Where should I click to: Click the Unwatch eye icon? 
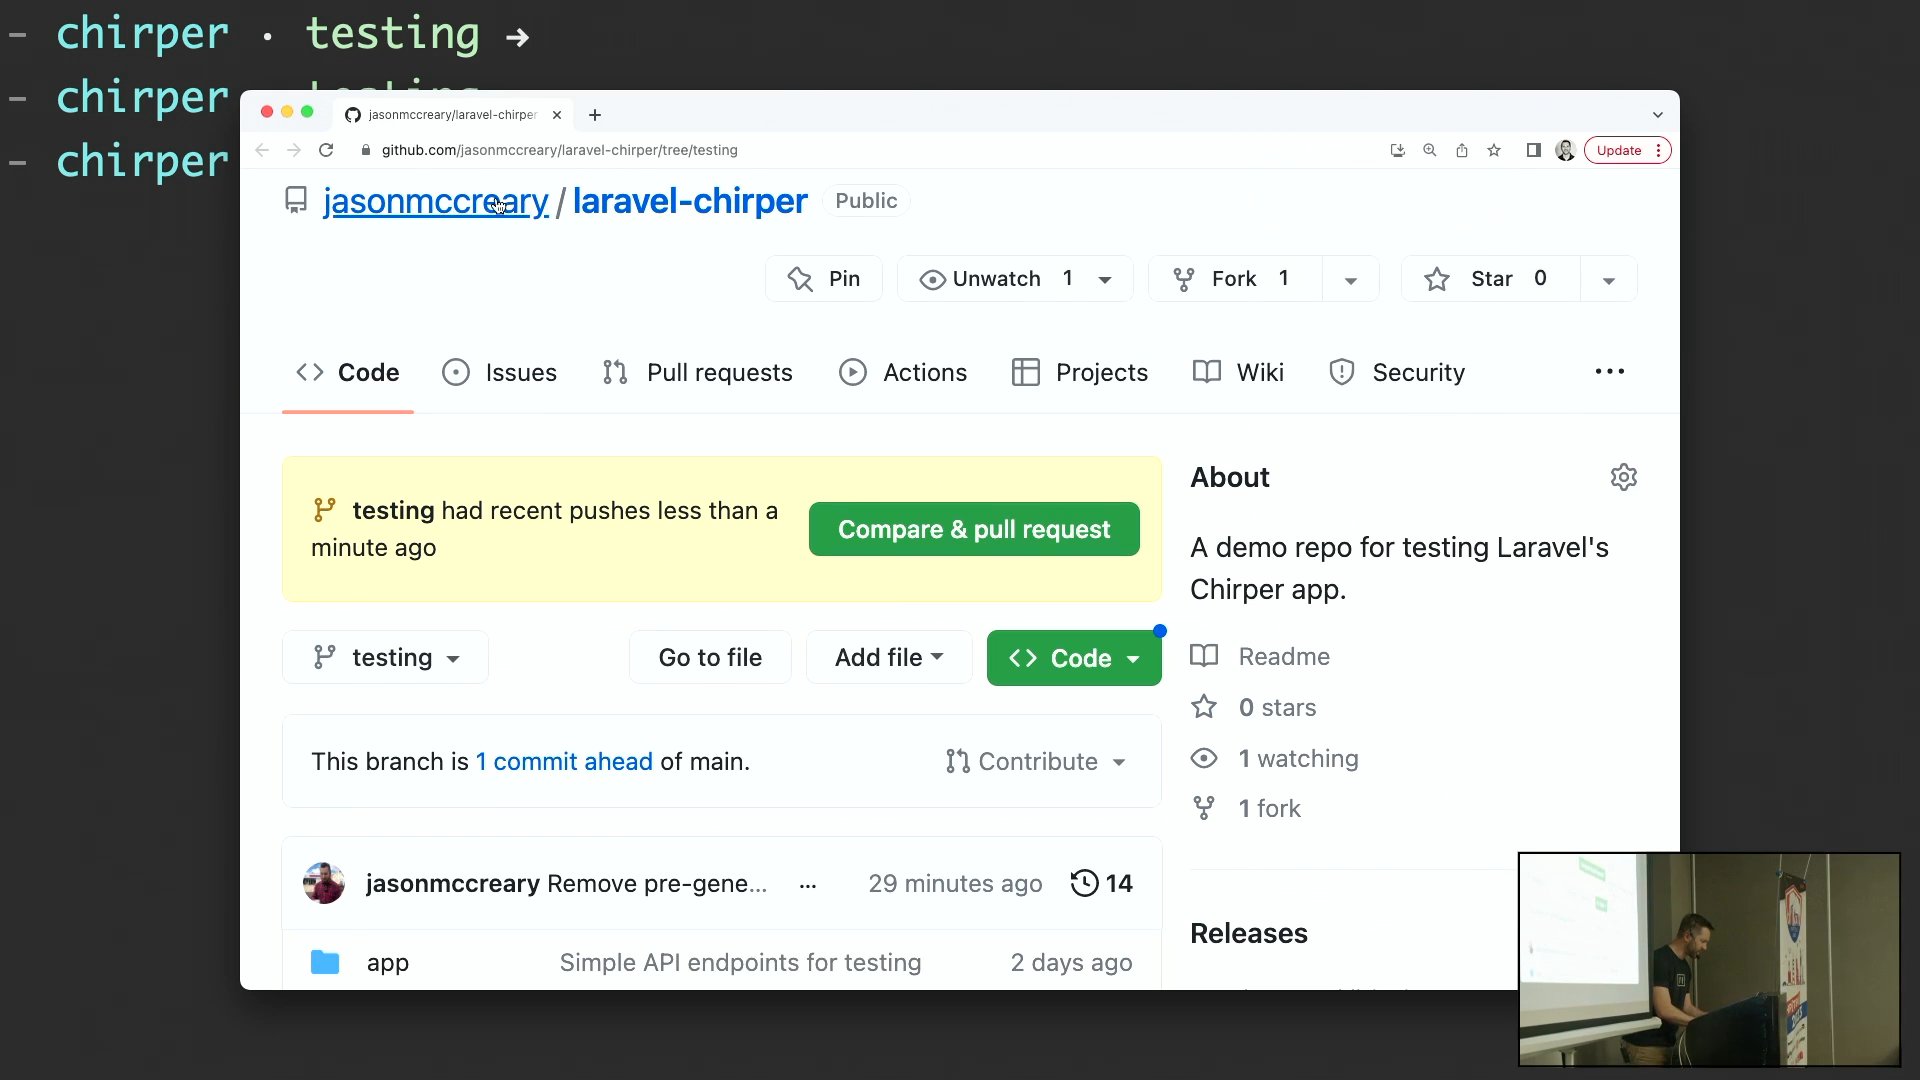point(931,278)
